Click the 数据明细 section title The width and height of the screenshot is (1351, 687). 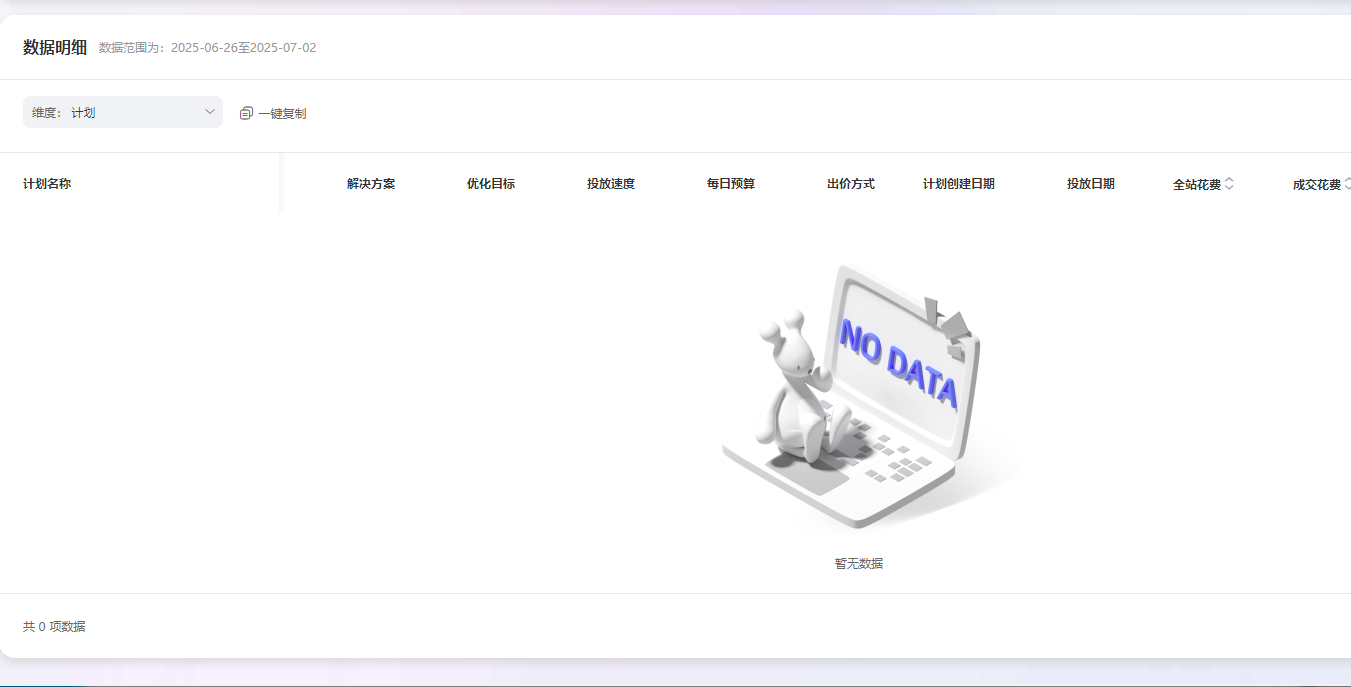[x=55, y=47]
